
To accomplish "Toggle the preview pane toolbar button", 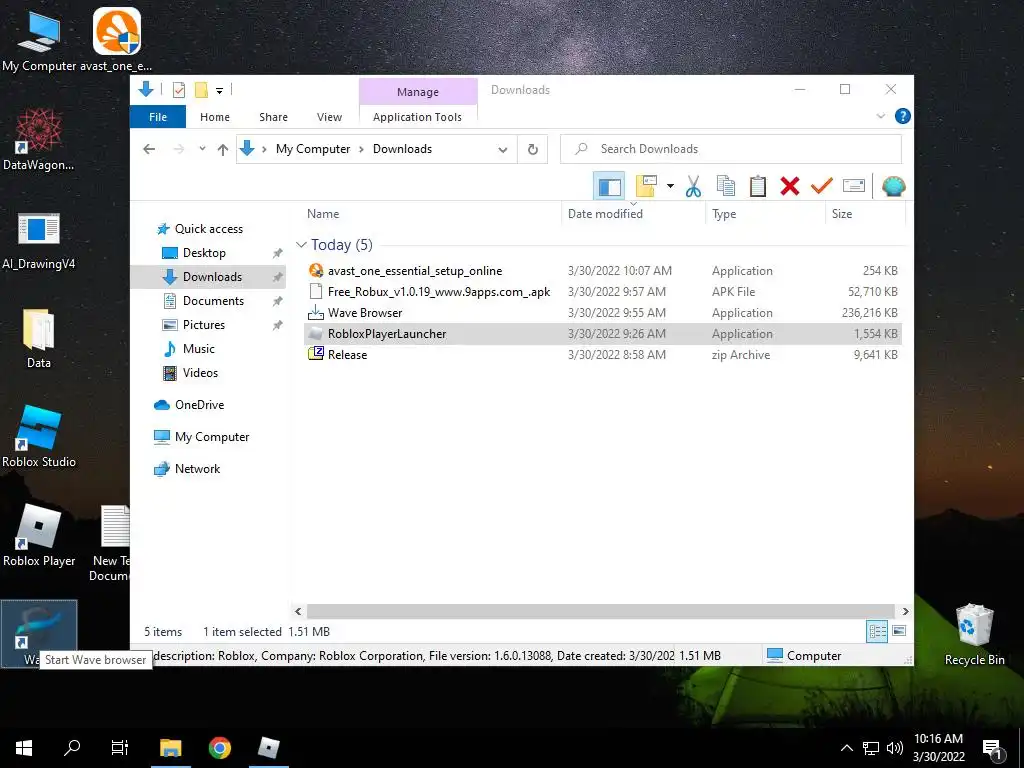I will click(609, 186).
